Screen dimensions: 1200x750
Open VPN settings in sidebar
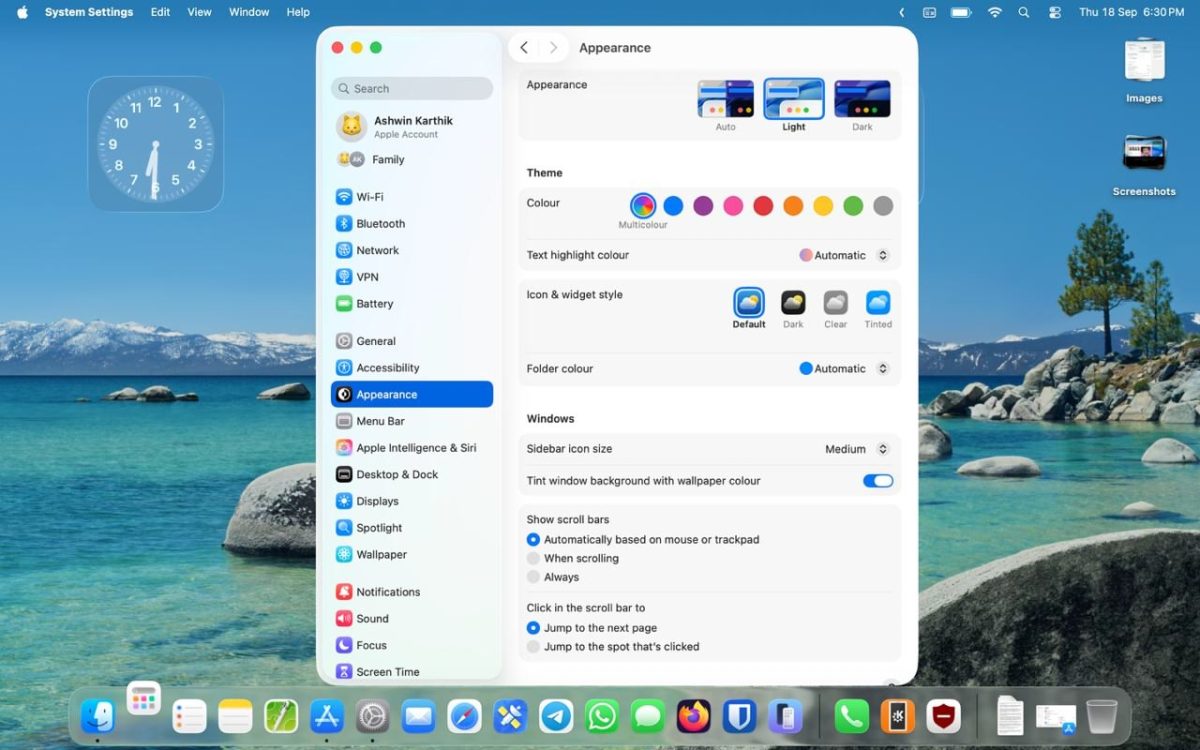[x=412, y=277]
